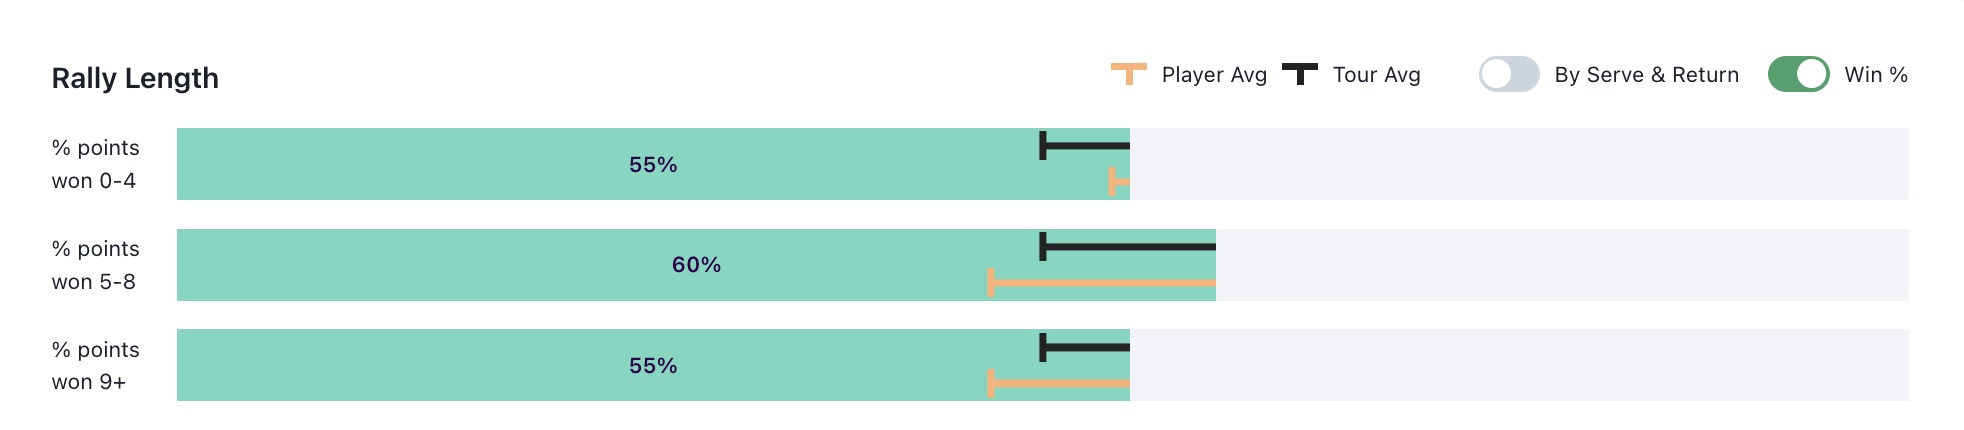Click orange player average marker on 9+ bar
Image resolution: width=1964 pixels, height=430 pixels.
point(991,383)
